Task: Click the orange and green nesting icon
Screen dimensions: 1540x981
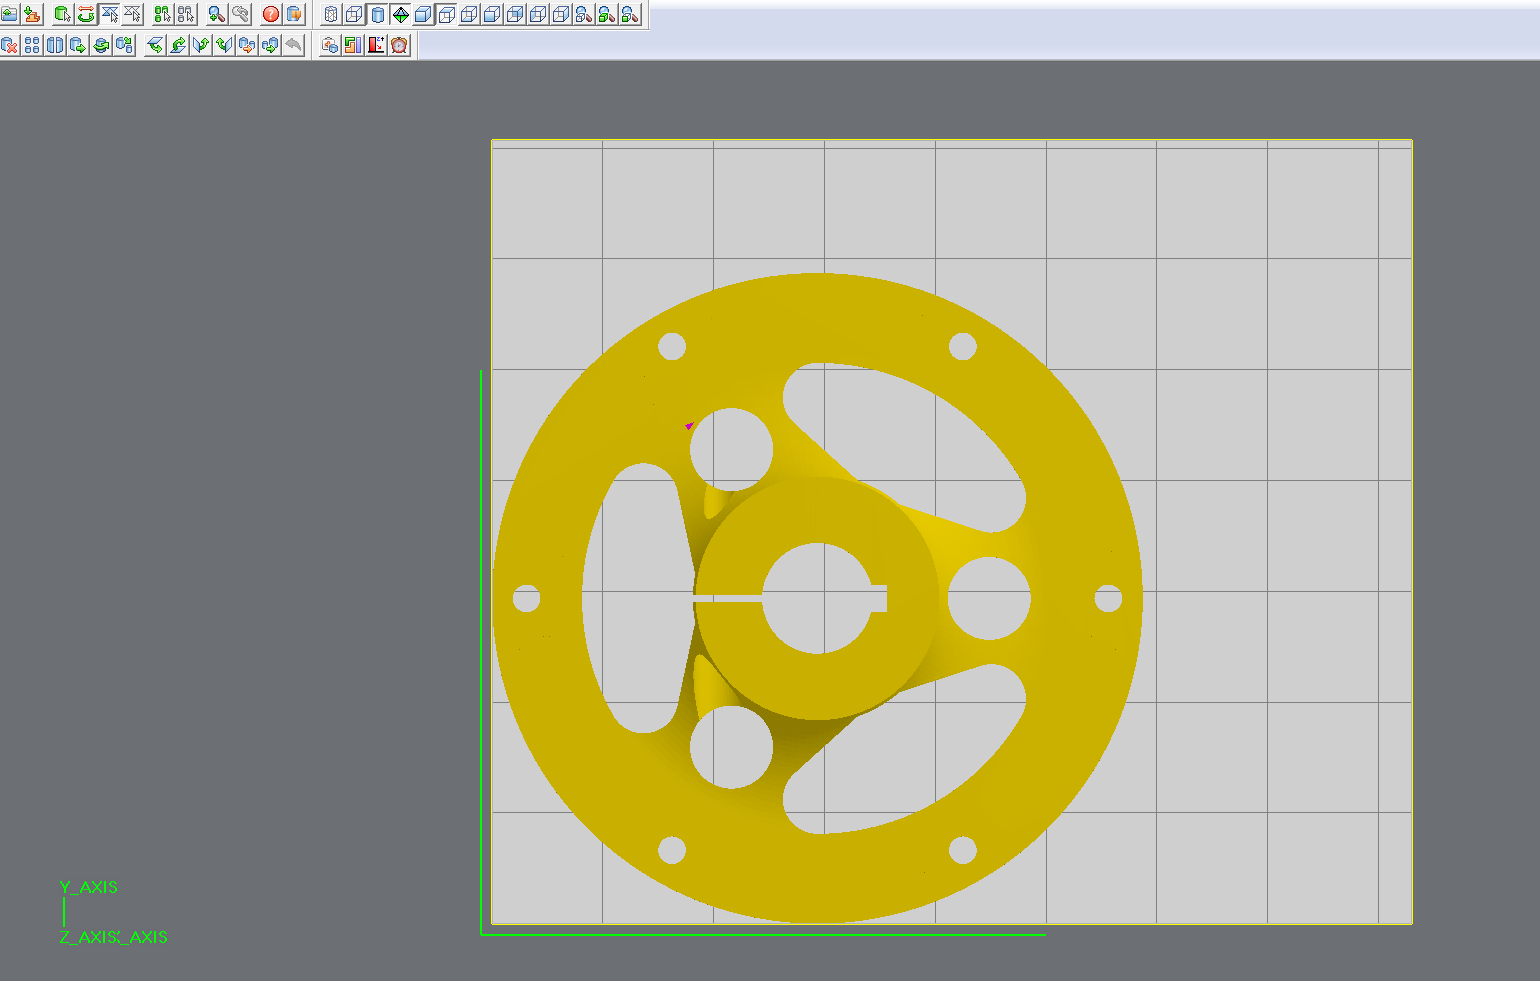Action: click(353, 45)
